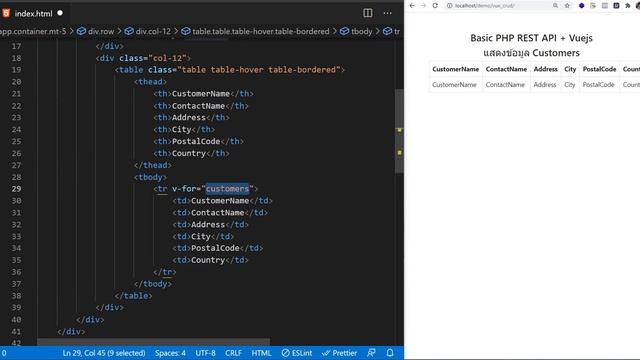640x360 pixels.
Task: Click the yellowish document extension icon in browser toolbar
Action: 593,5
